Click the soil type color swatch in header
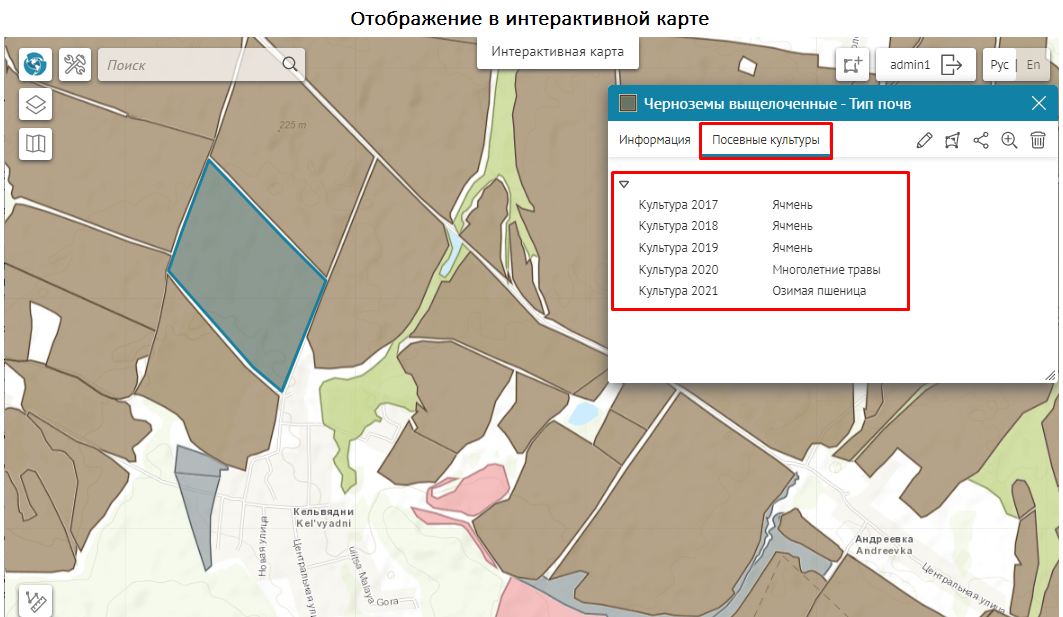 (x=628, y=104)
